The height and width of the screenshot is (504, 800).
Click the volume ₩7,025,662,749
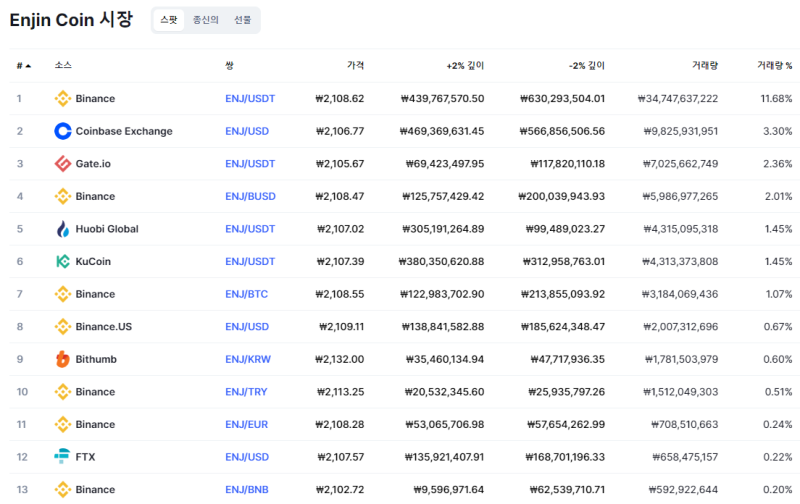tap(681, 164)
